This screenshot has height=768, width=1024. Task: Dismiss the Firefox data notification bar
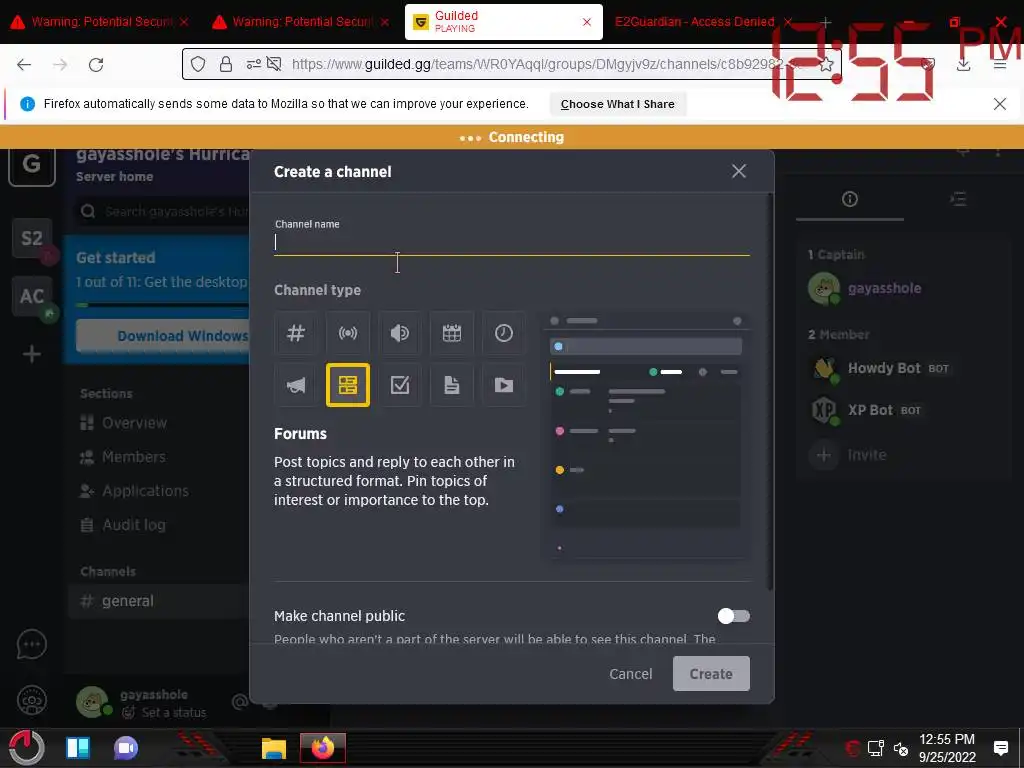click(999, 104)
